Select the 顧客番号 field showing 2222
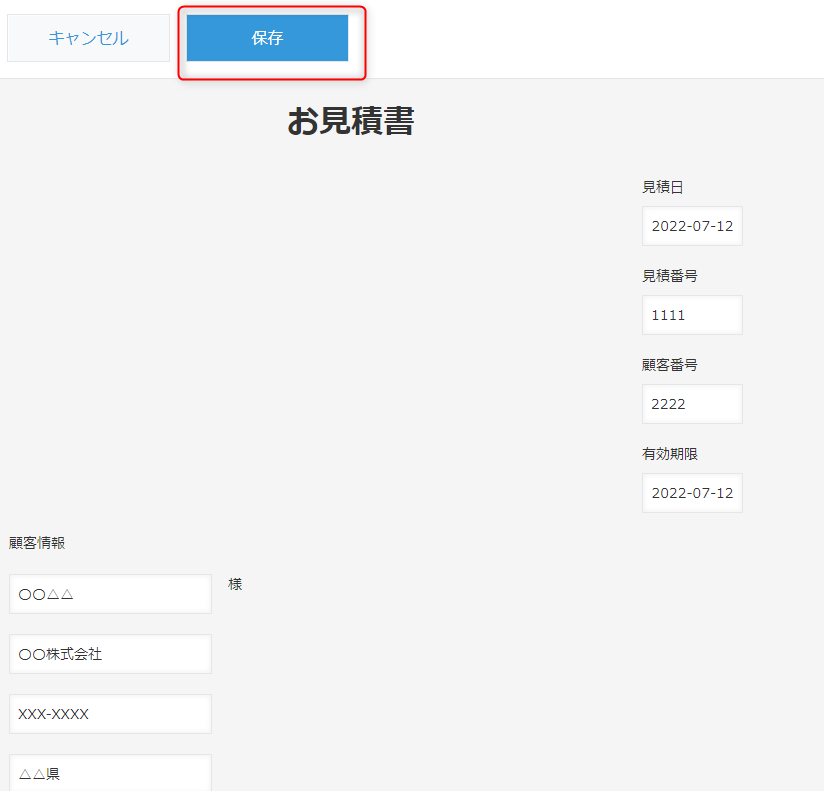This screenshot has height=791, width=824. pos(692,404)
